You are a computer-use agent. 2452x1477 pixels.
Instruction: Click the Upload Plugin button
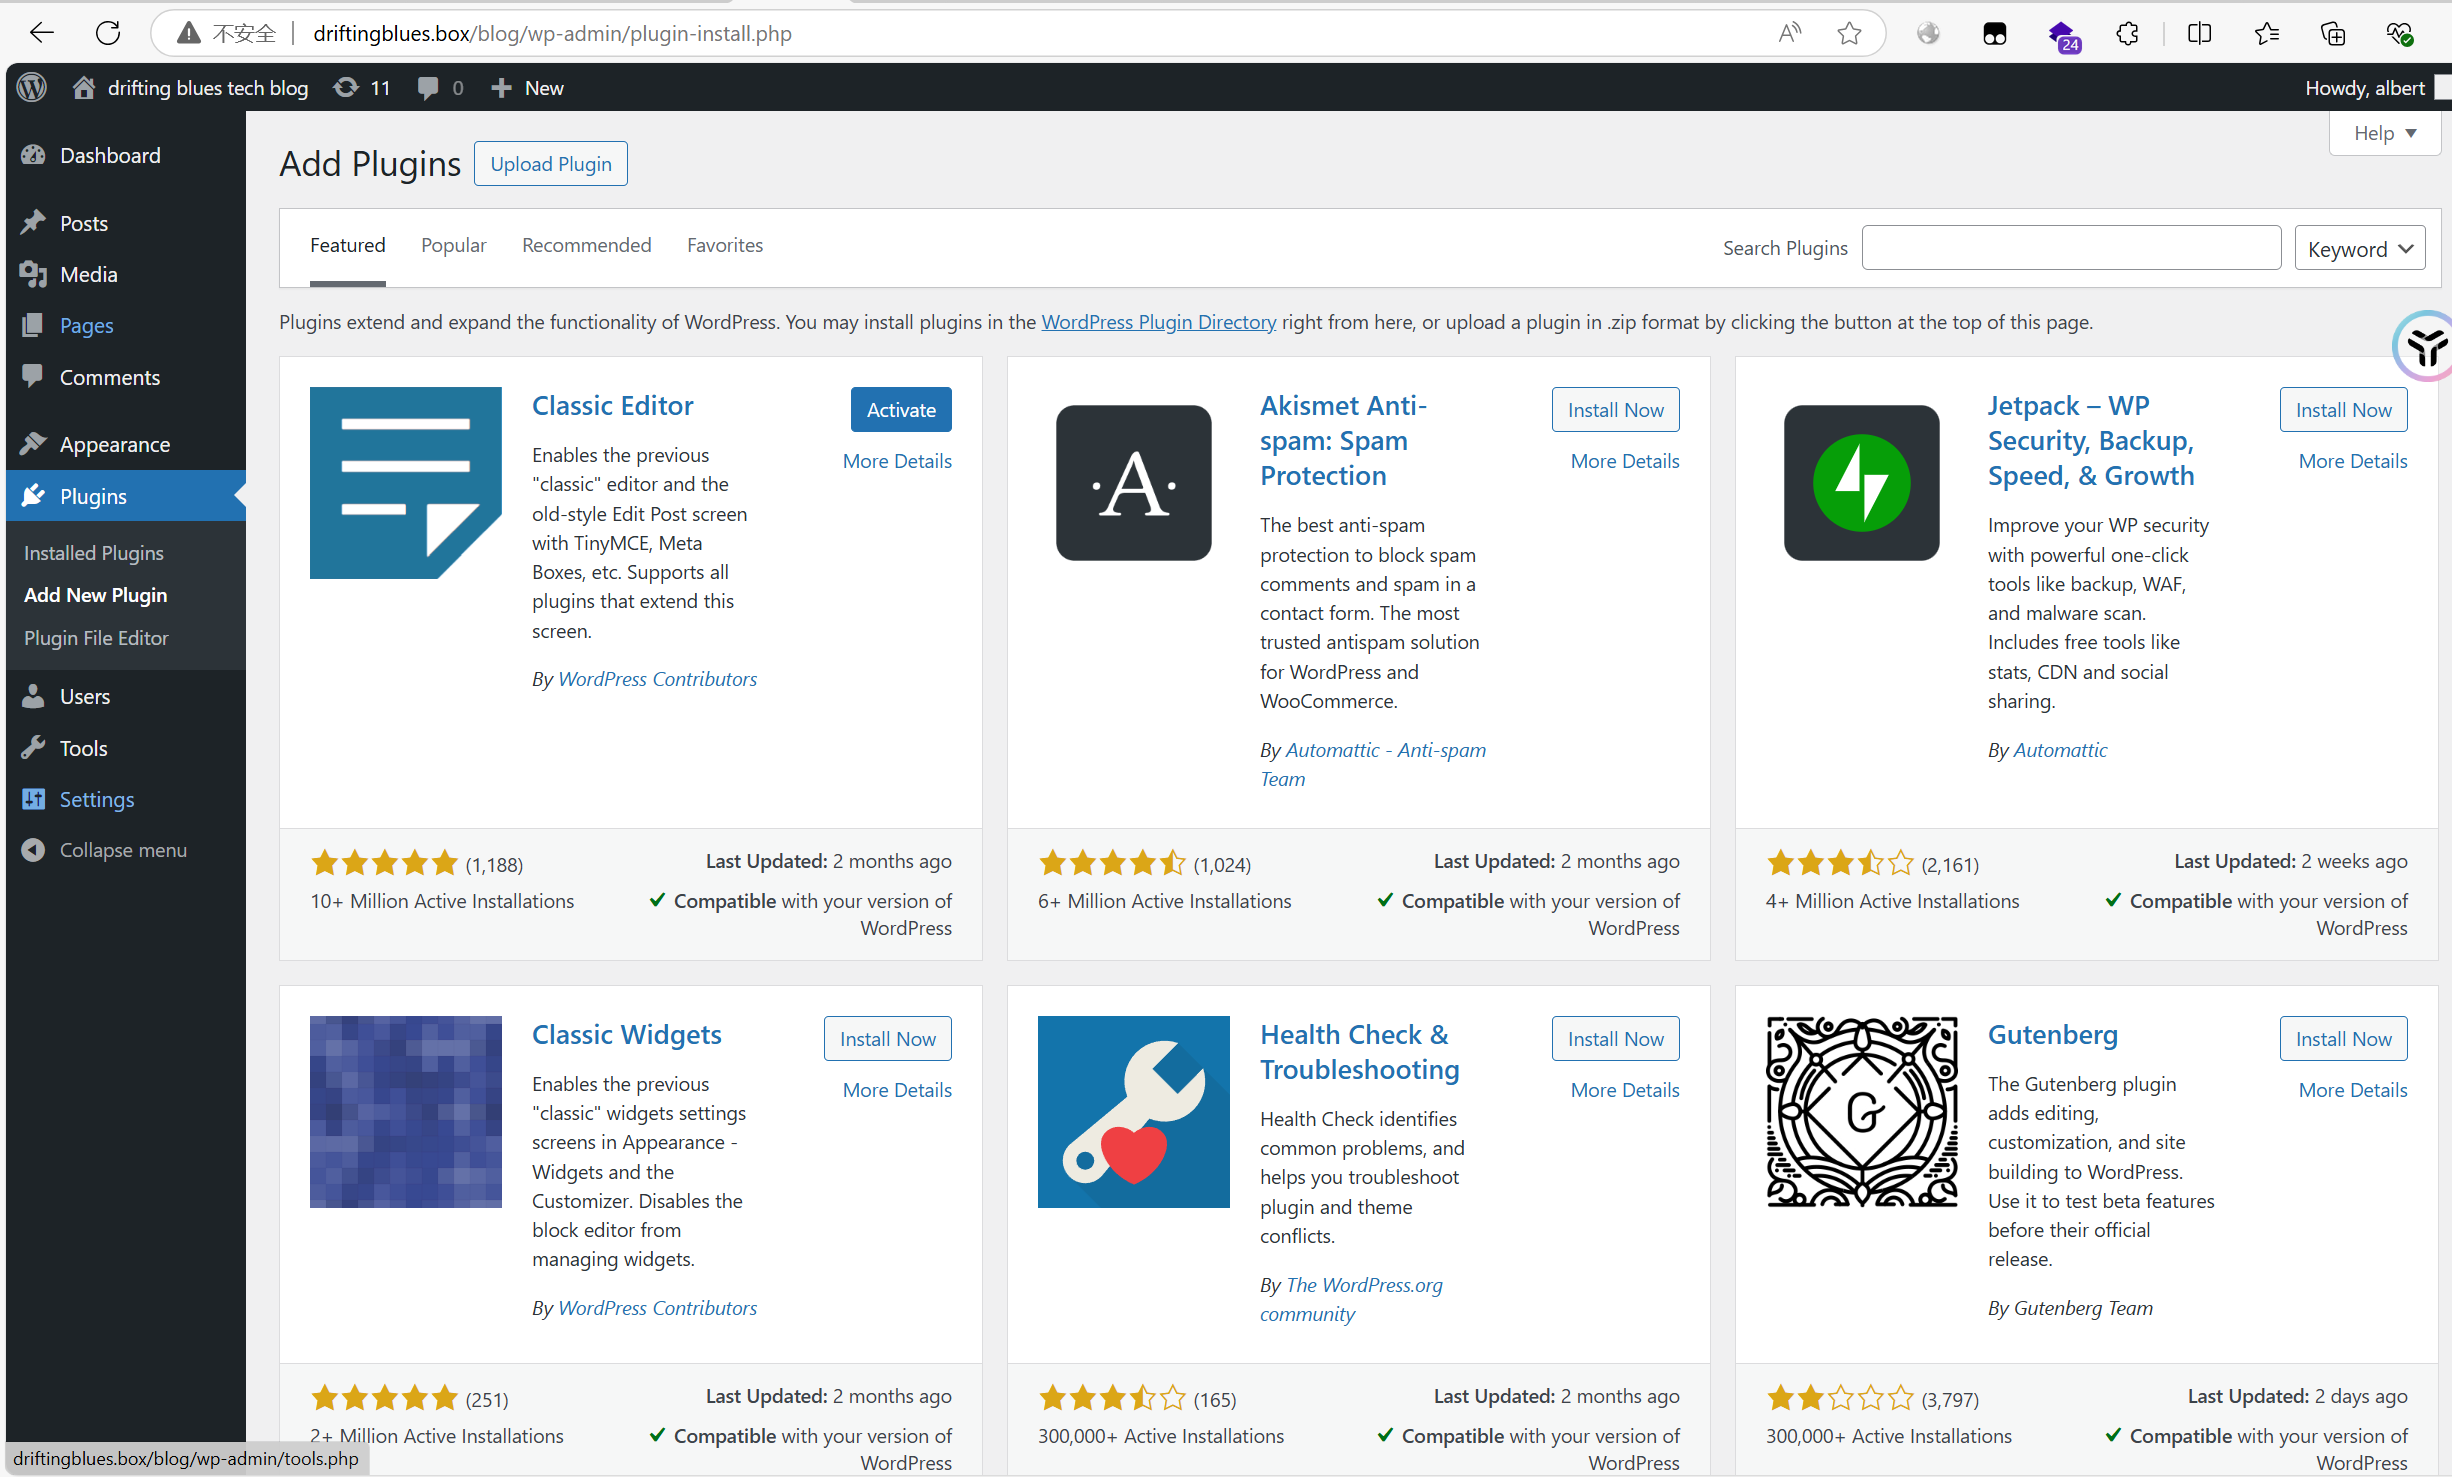click(551, 164)
